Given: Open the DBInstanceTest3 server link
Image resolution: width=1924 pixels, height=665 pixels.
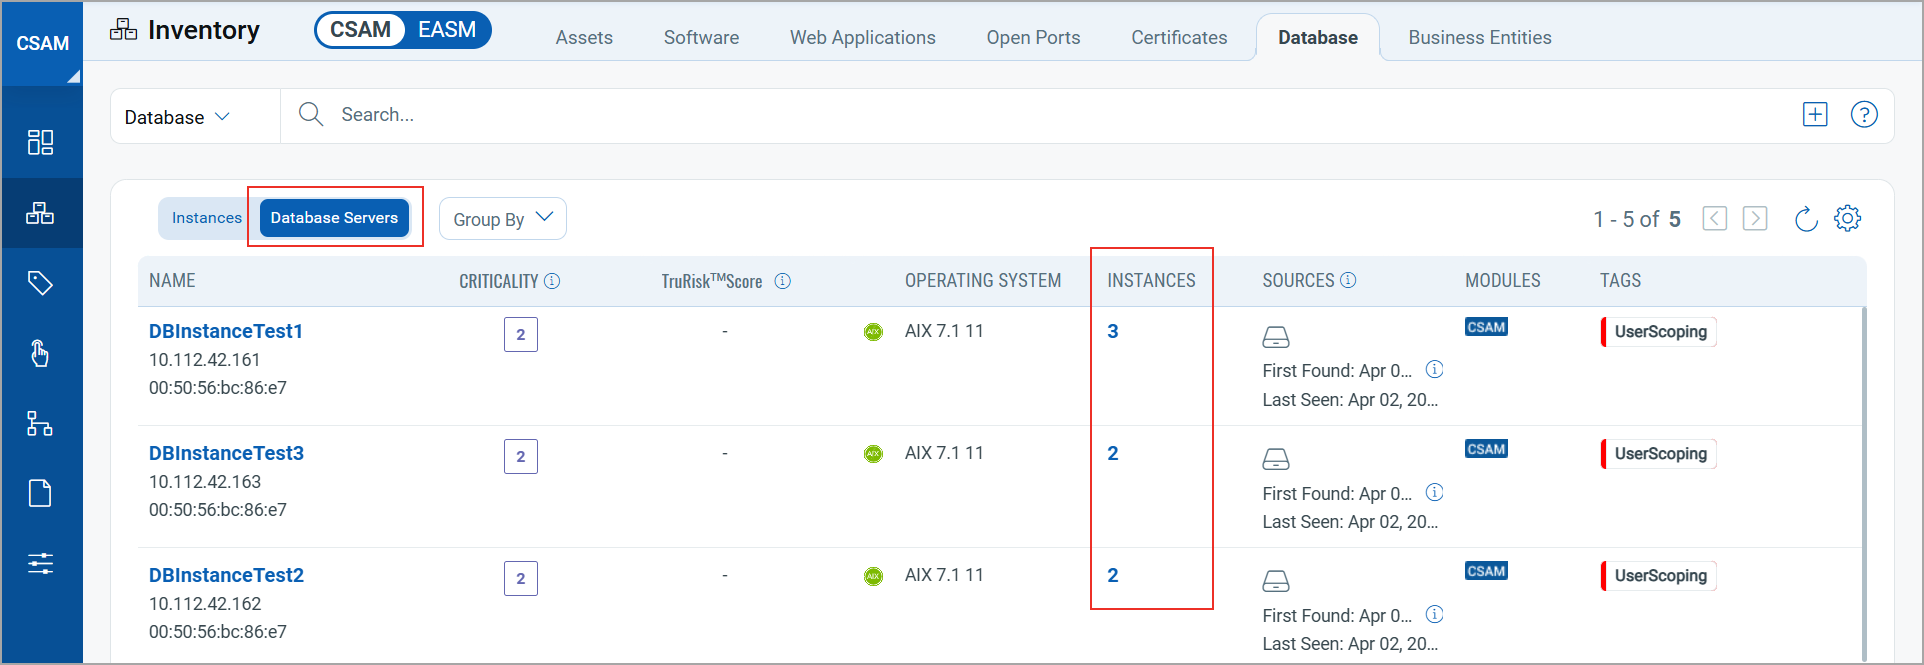Looking at the screenshot, I should pyautogui.click(x=226, y=453).
